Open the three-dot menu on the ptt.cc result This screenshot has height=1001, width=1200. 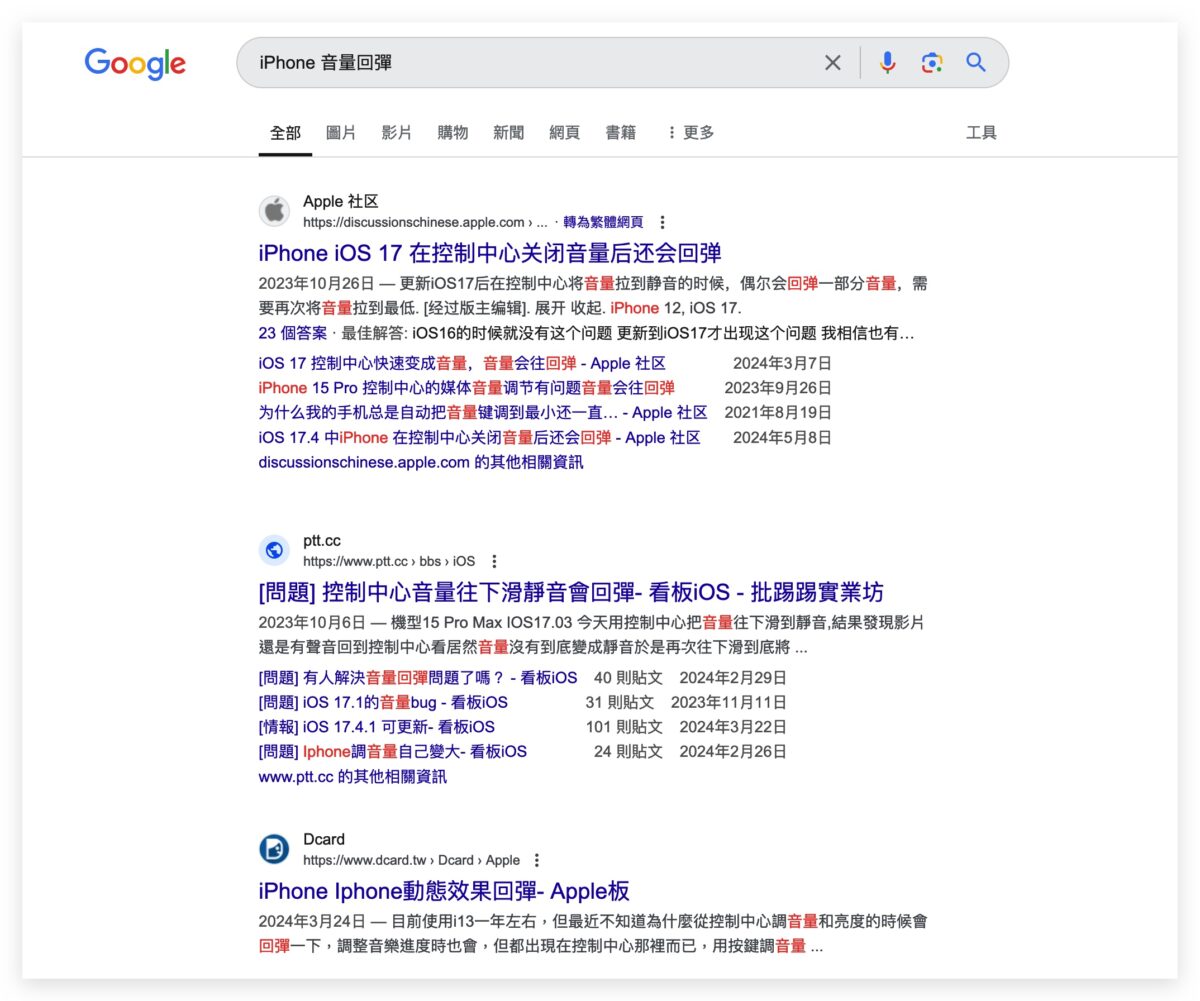point(496,562)
